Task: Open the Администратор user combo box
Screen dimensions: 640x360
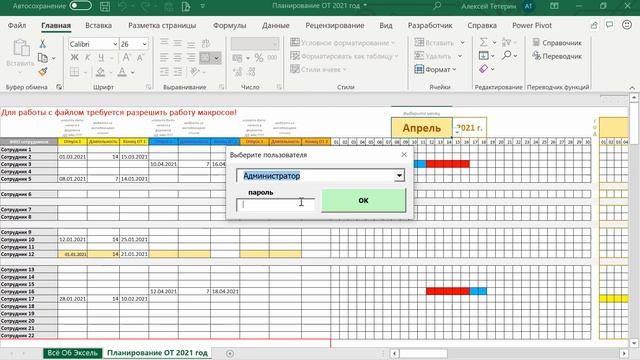Action: coord(399,176)
